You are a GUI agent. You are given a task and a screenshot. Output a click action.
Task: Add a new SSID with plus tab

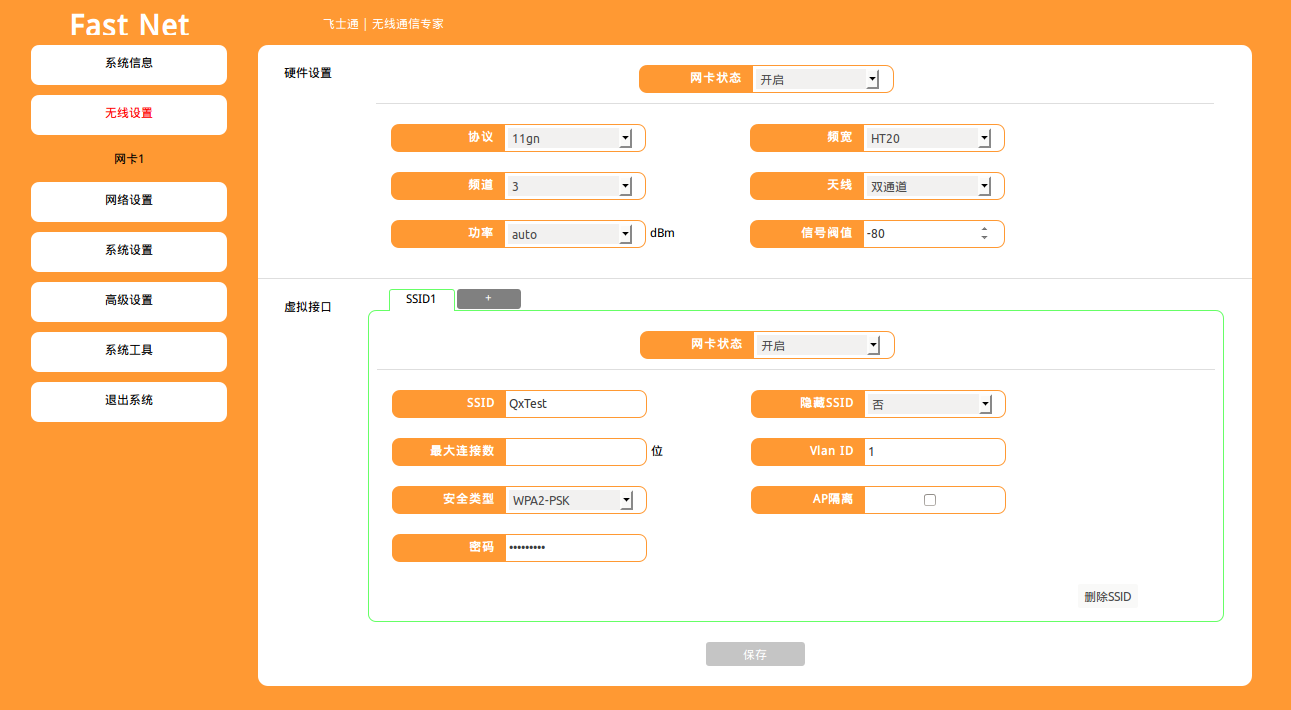pos(488,299)
